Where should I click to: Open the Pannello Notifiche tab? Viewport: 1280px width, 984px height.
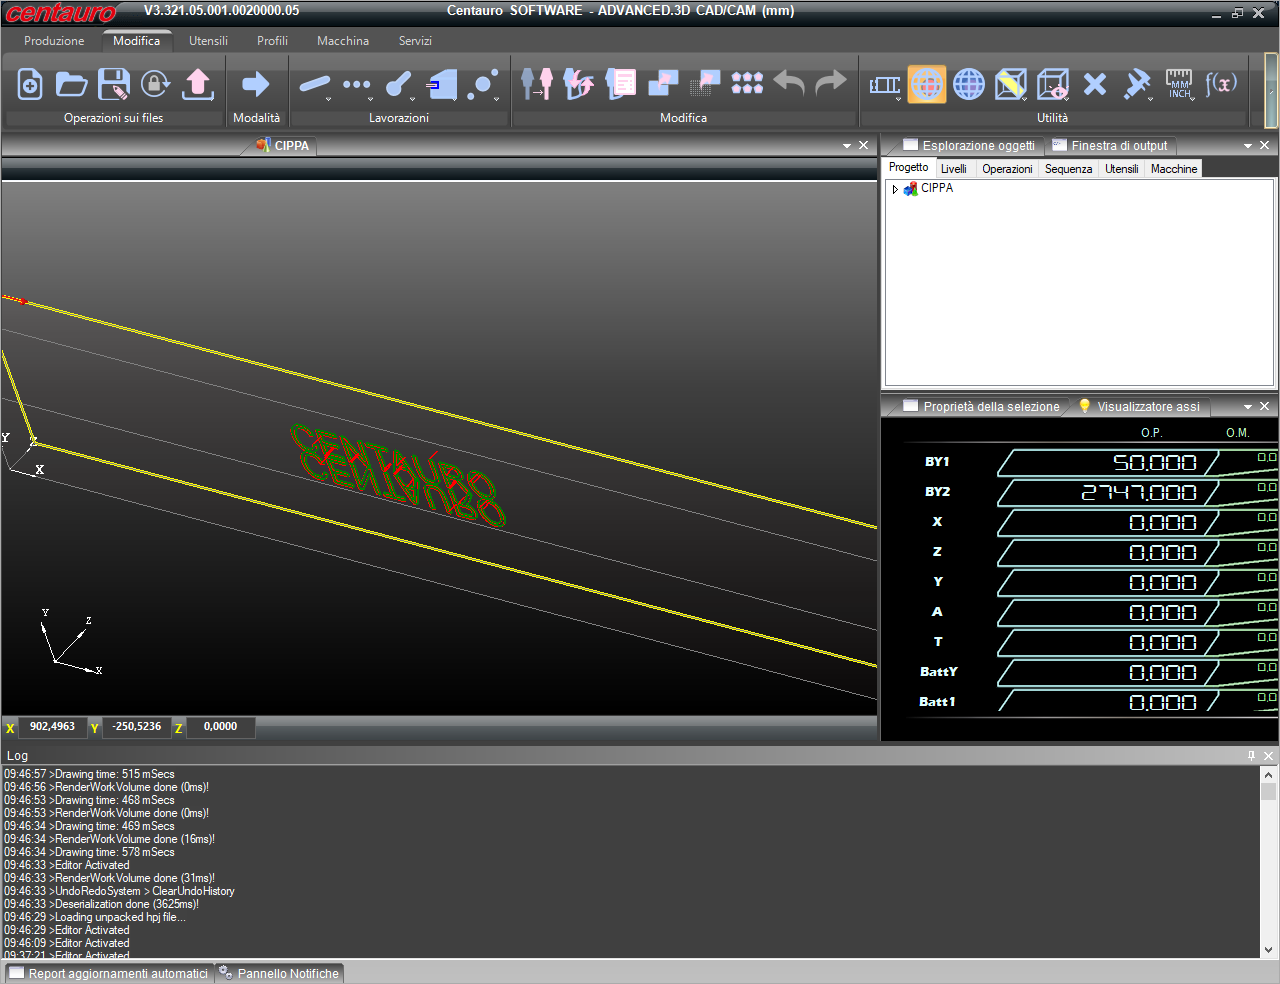pyautogui.click(x=280, y=974)
